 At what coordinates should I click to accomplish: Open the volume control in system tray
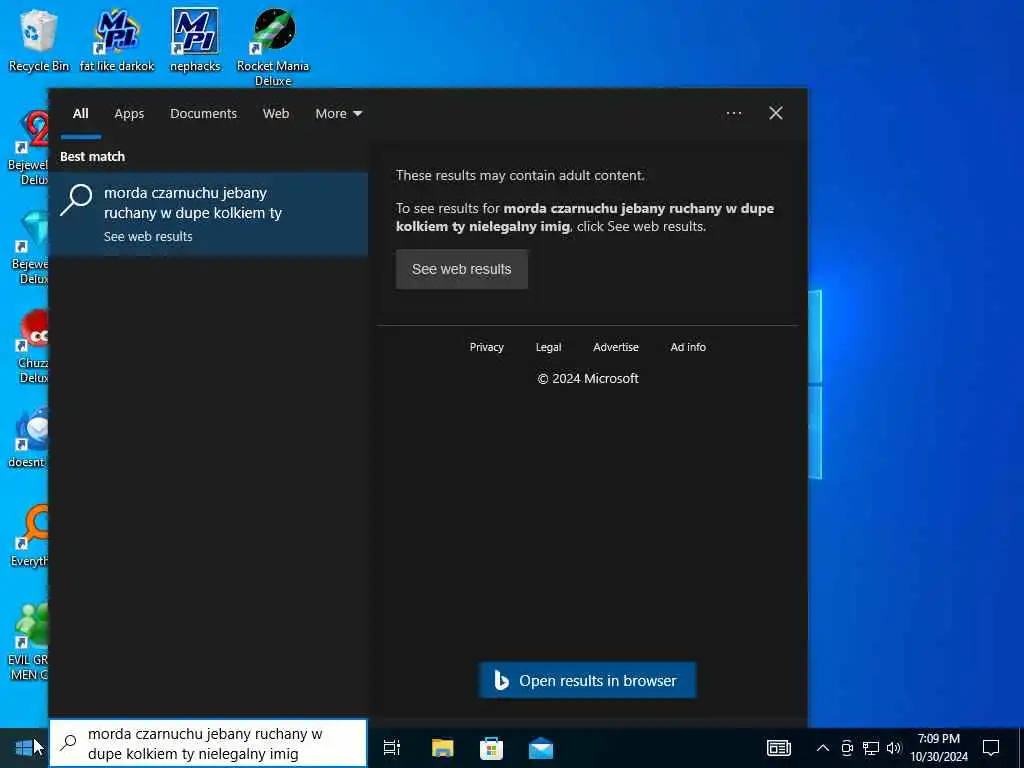point(893,748)
